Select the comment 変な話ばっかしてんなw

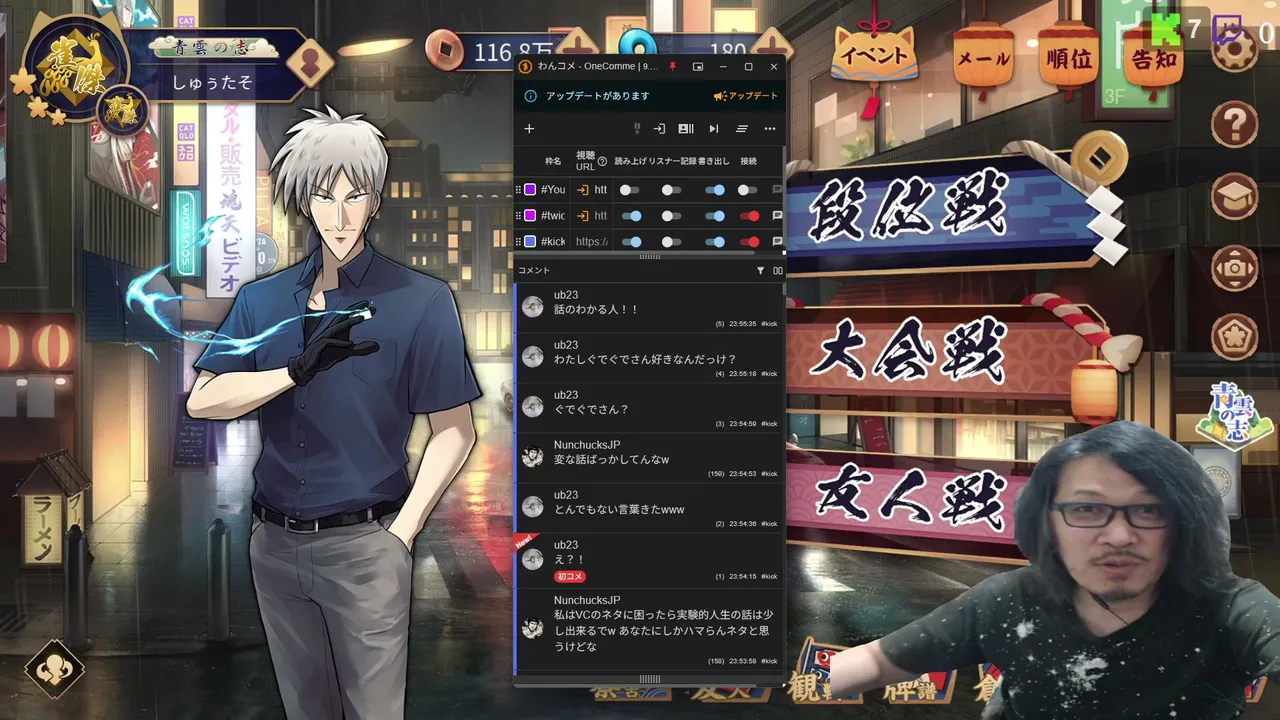tap(648, 458)
